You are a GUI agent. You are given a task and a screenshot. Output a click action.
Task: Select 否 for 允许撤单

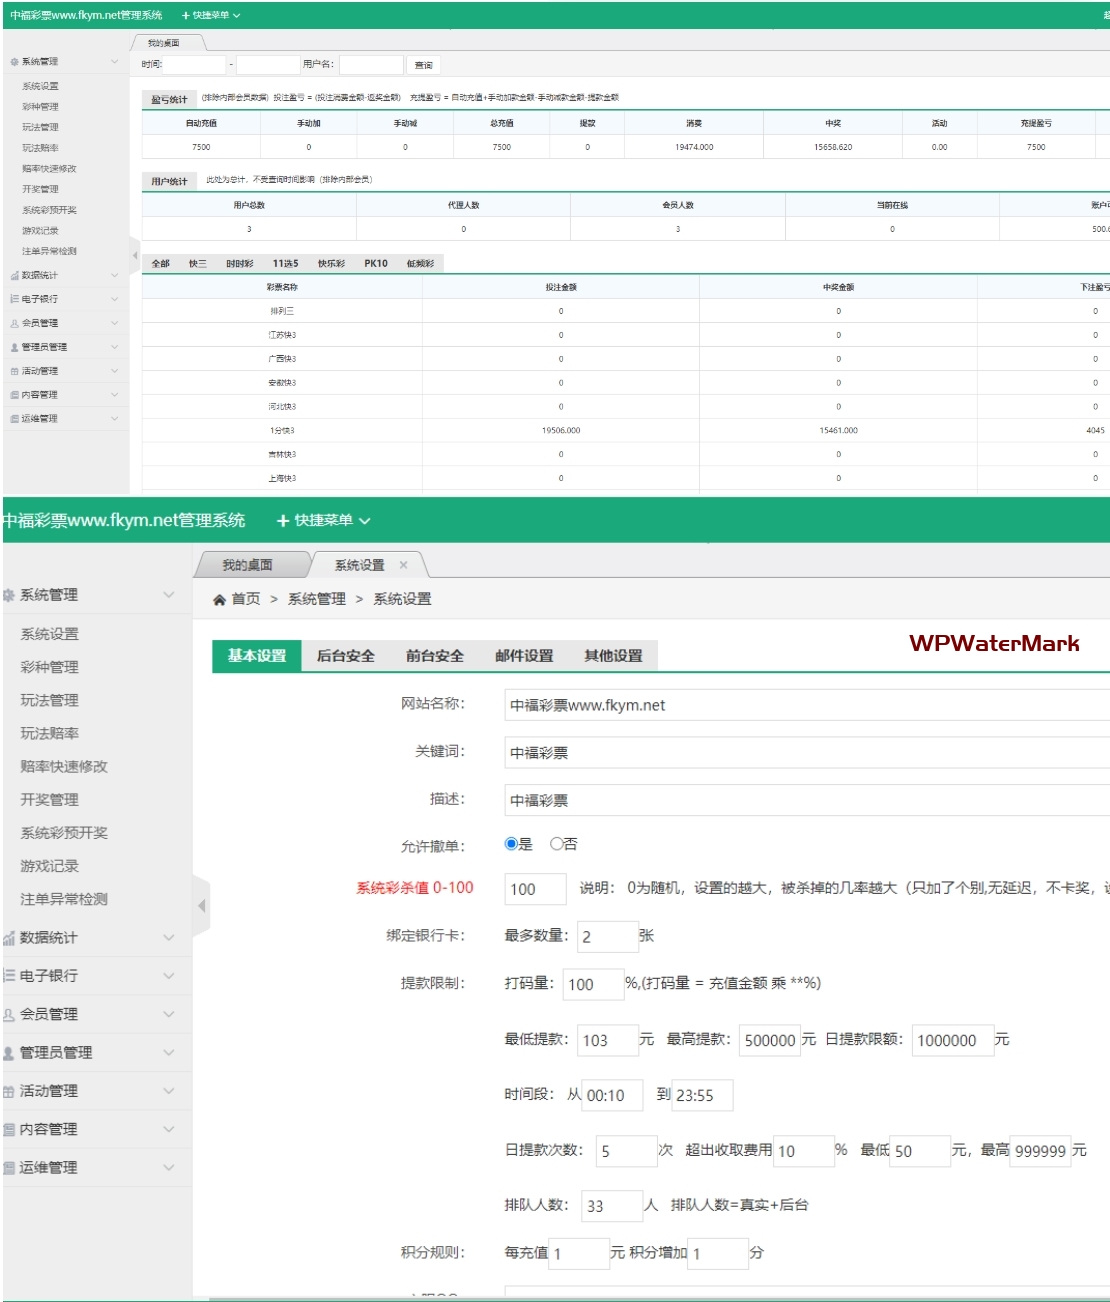(x=556, y=844)
